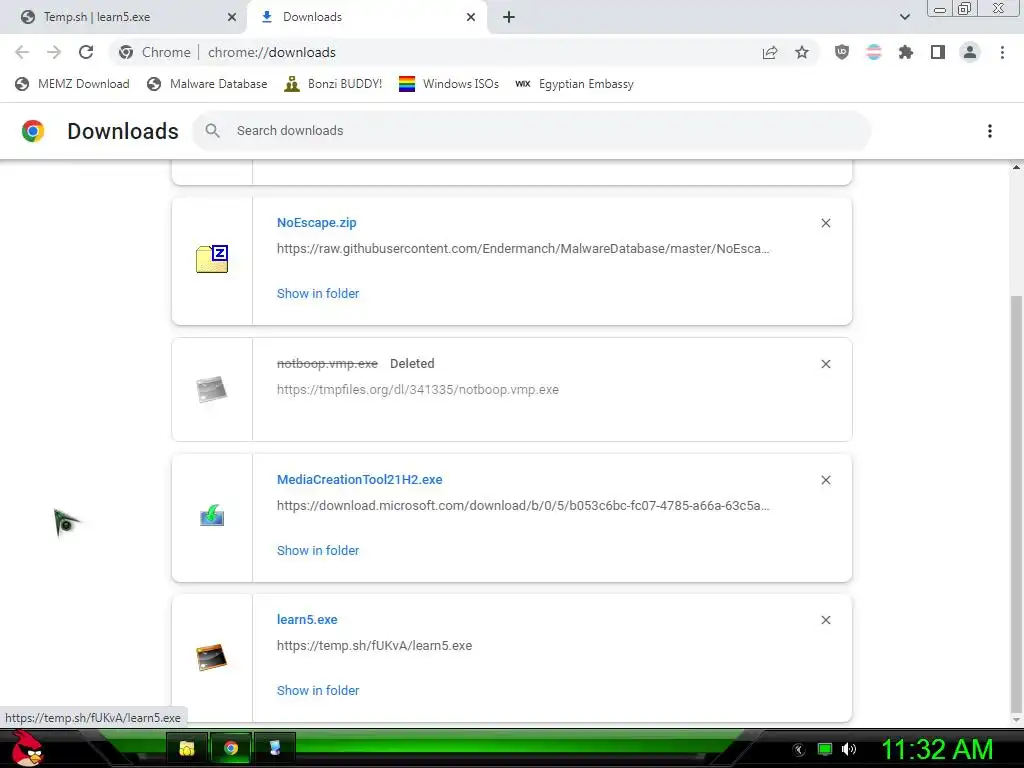
Task: Open the Egyptian Embassy bookmark
Action: (574, 84)
